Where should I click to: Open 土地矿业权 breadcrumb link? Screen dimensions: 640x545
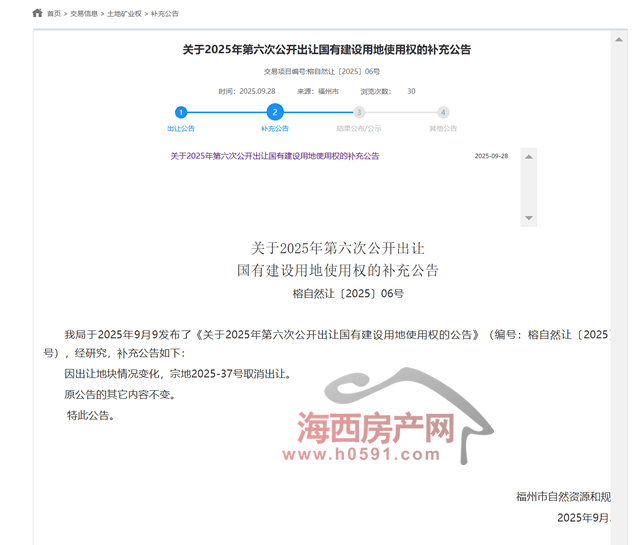point(124,14)
